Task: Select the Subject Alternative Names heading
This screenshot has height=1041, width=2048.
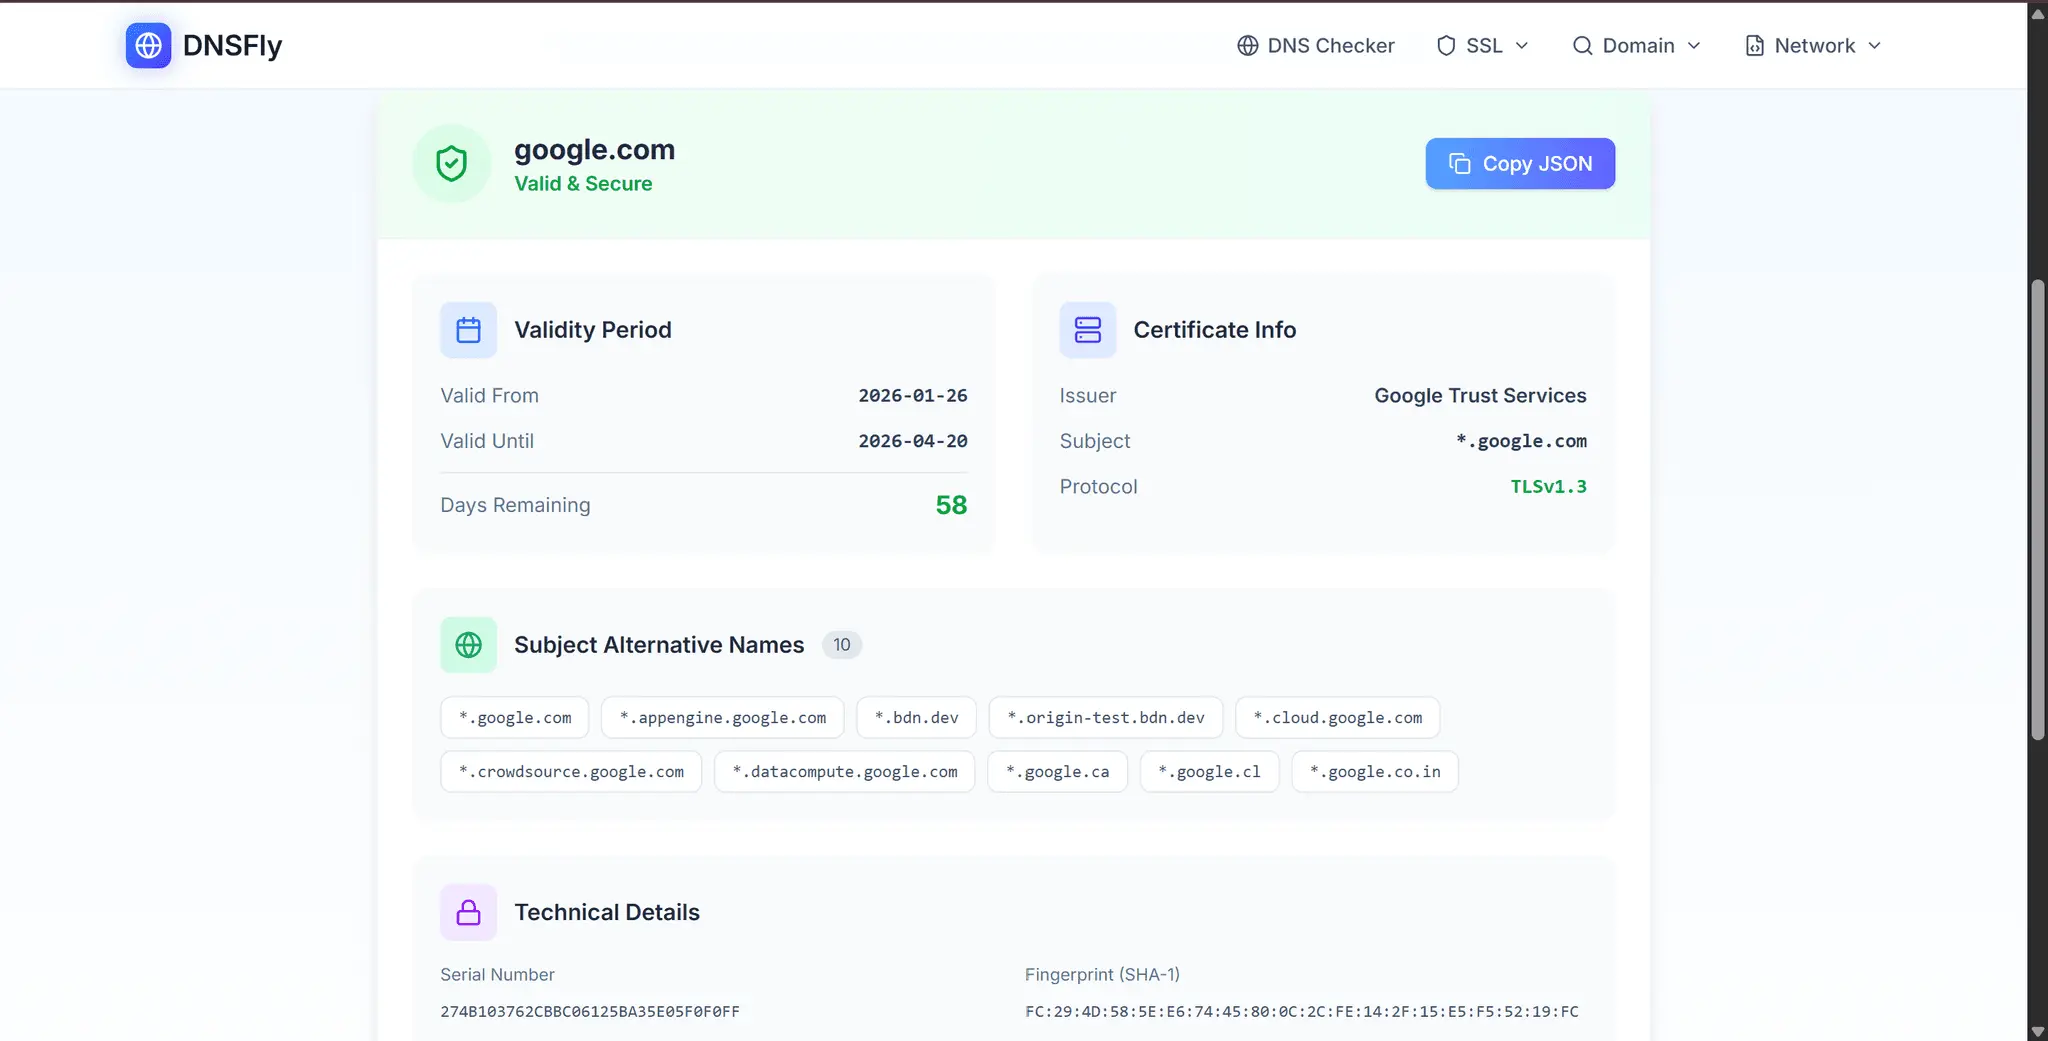Action: (659, 645)
